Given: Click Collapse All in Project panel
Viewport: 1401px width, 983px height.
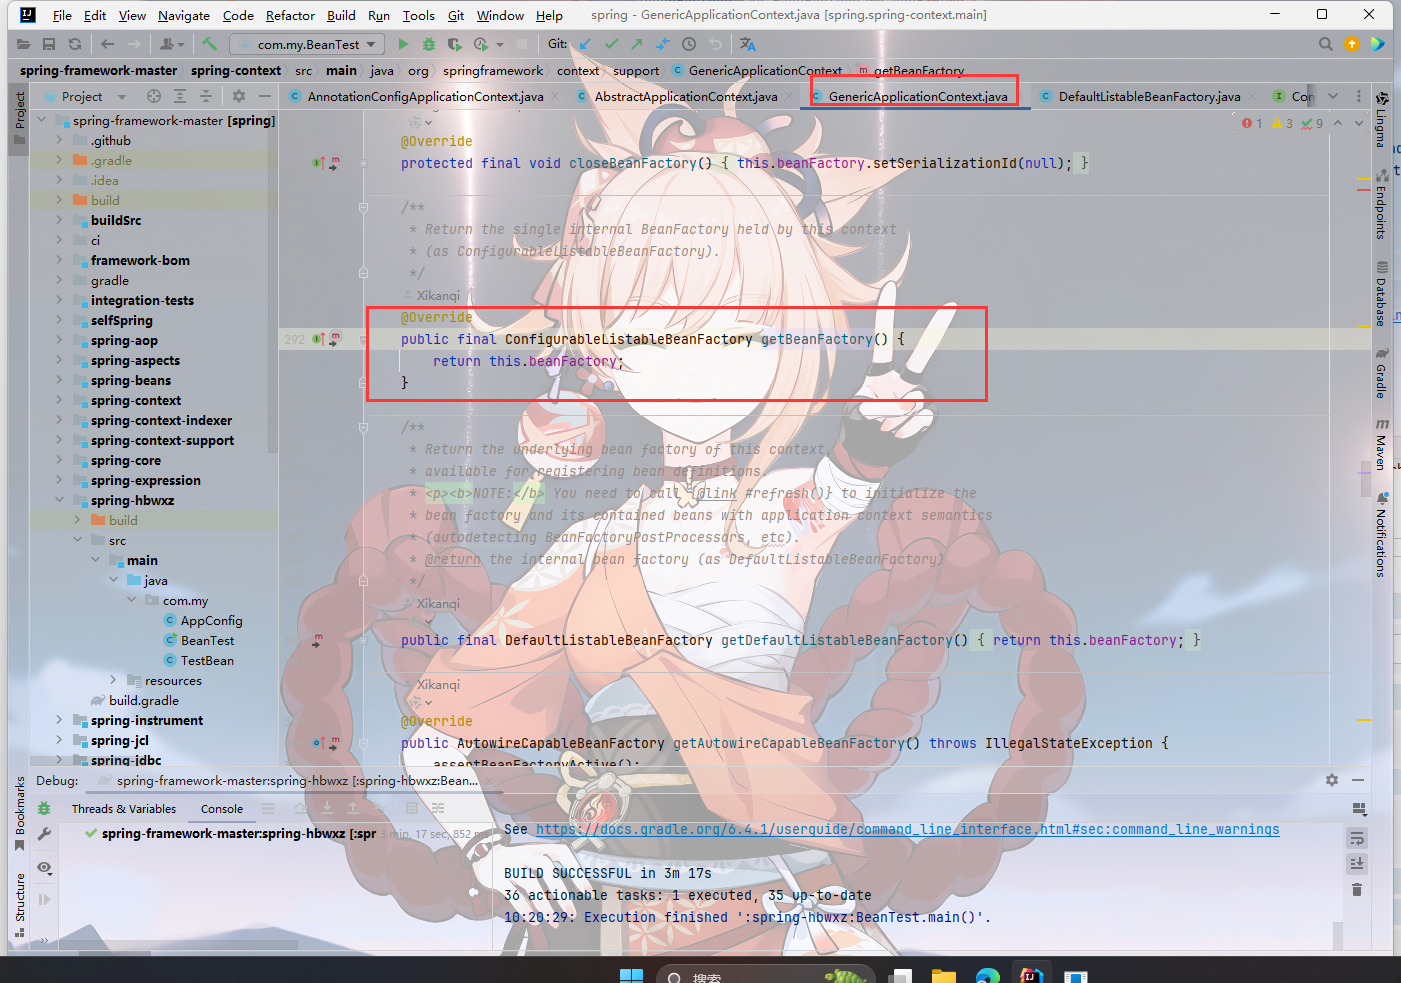Looking at the screenshot, I should coord(206,96).
